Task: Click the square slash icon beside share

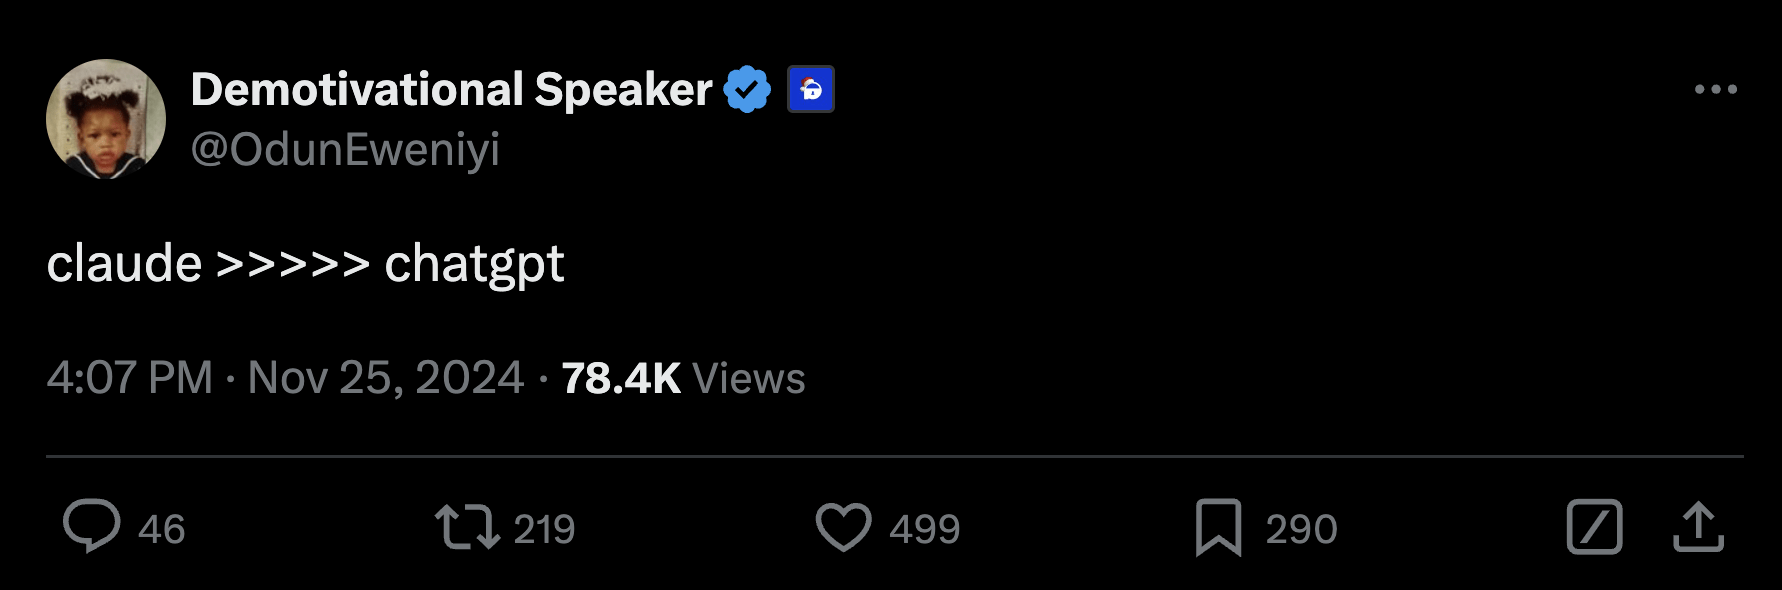Action: click(1594, 527)
